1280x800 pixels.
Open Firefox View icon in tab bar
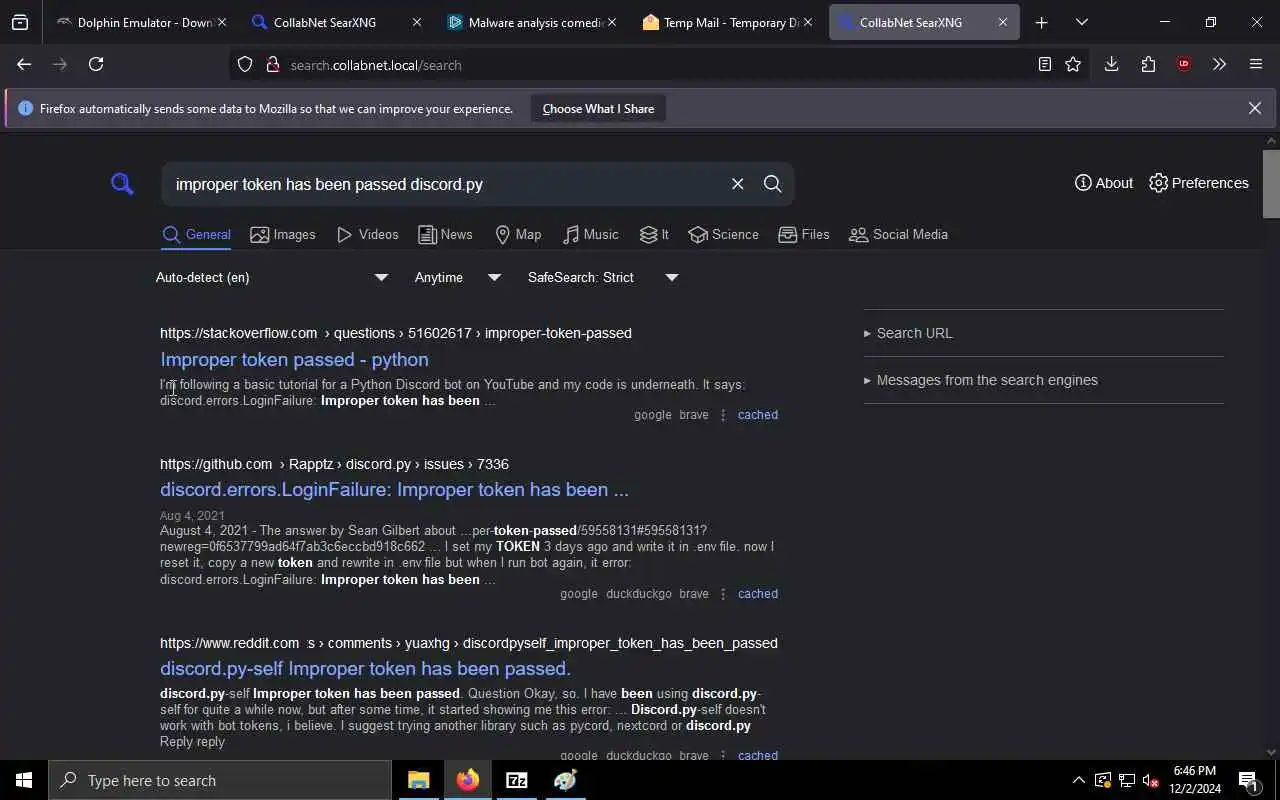pyautogui.click(x=20, y=22)
